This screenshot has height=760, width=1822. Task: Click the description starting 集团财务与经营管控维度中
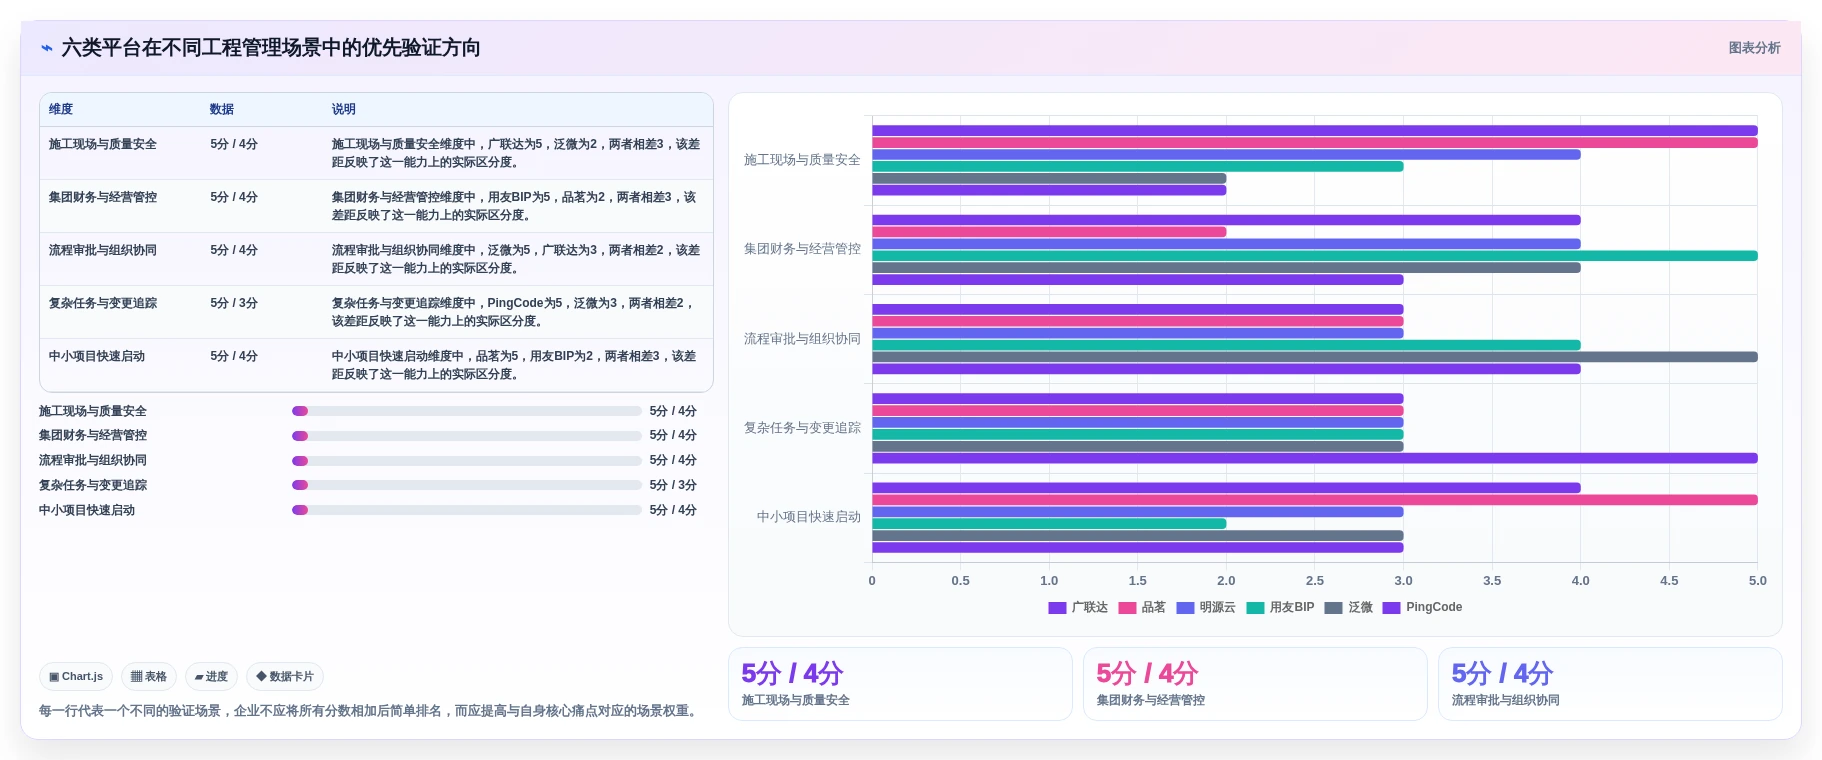[x=516, y=206]
